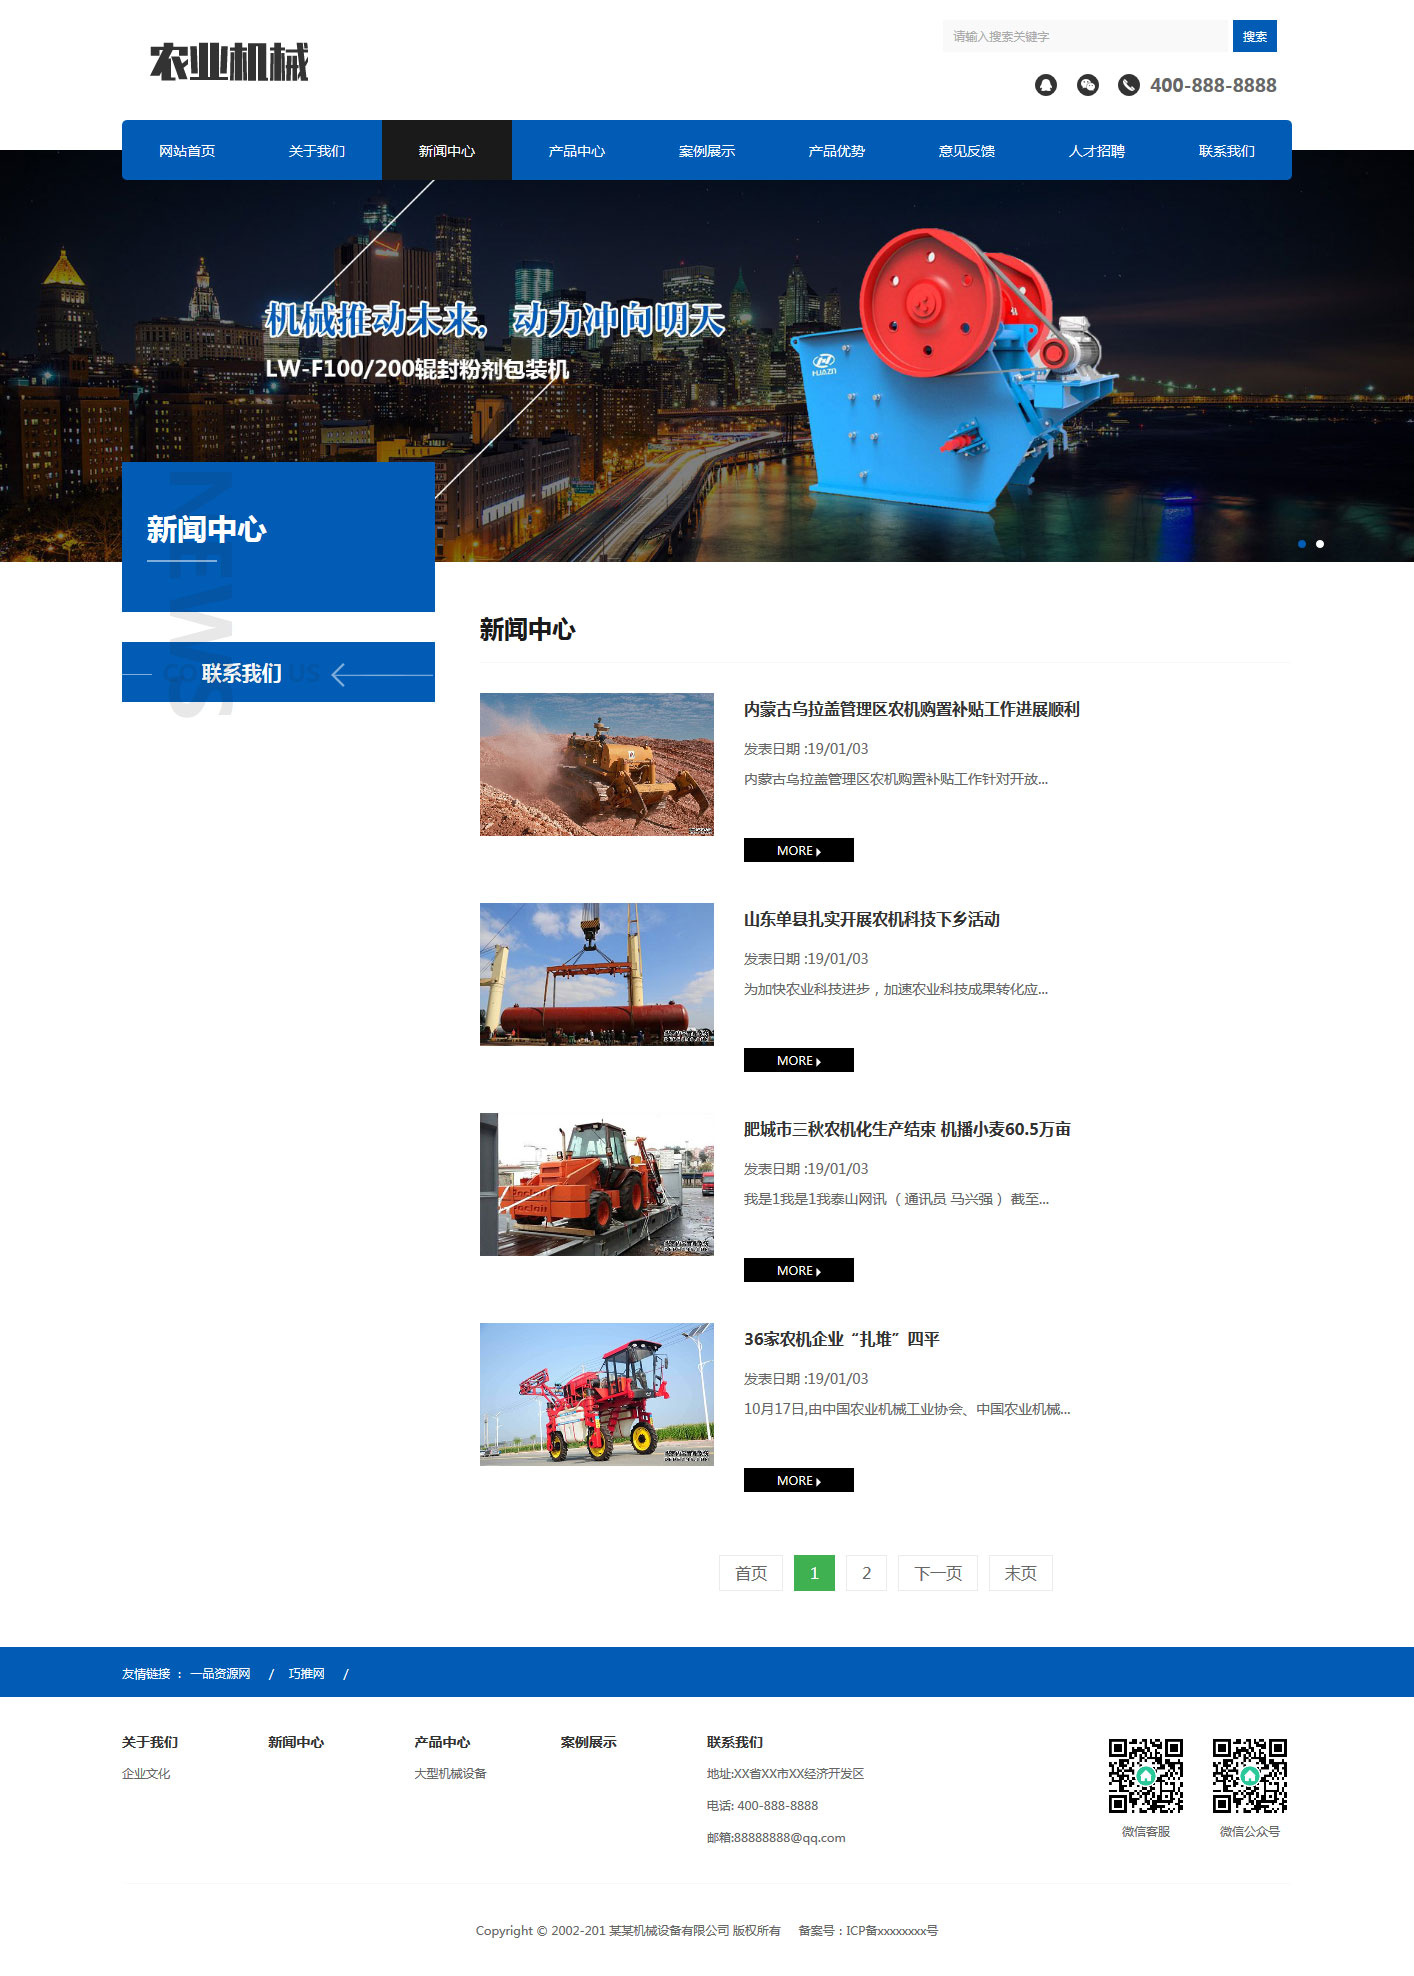Open the 一品资源网 friendly link
The image size is (1414, 1976).
click(220, 1673)
